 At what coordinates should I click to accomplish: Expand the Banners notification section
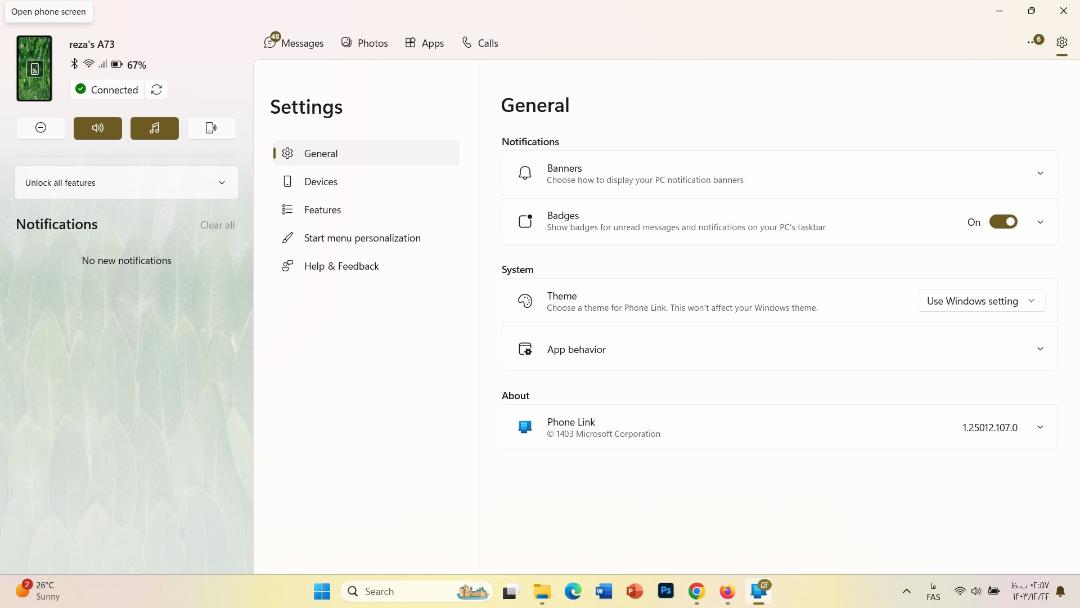779,174
